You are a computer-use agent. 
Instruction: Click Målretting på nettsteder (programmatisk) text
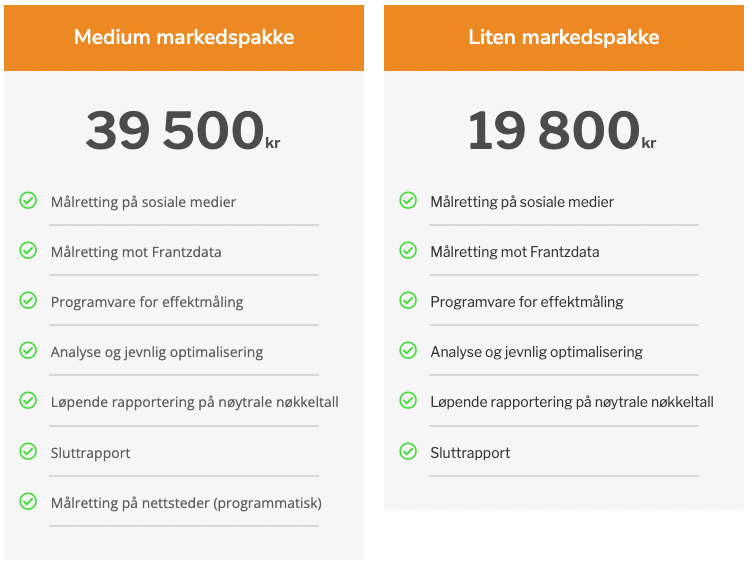pos(187,503)
